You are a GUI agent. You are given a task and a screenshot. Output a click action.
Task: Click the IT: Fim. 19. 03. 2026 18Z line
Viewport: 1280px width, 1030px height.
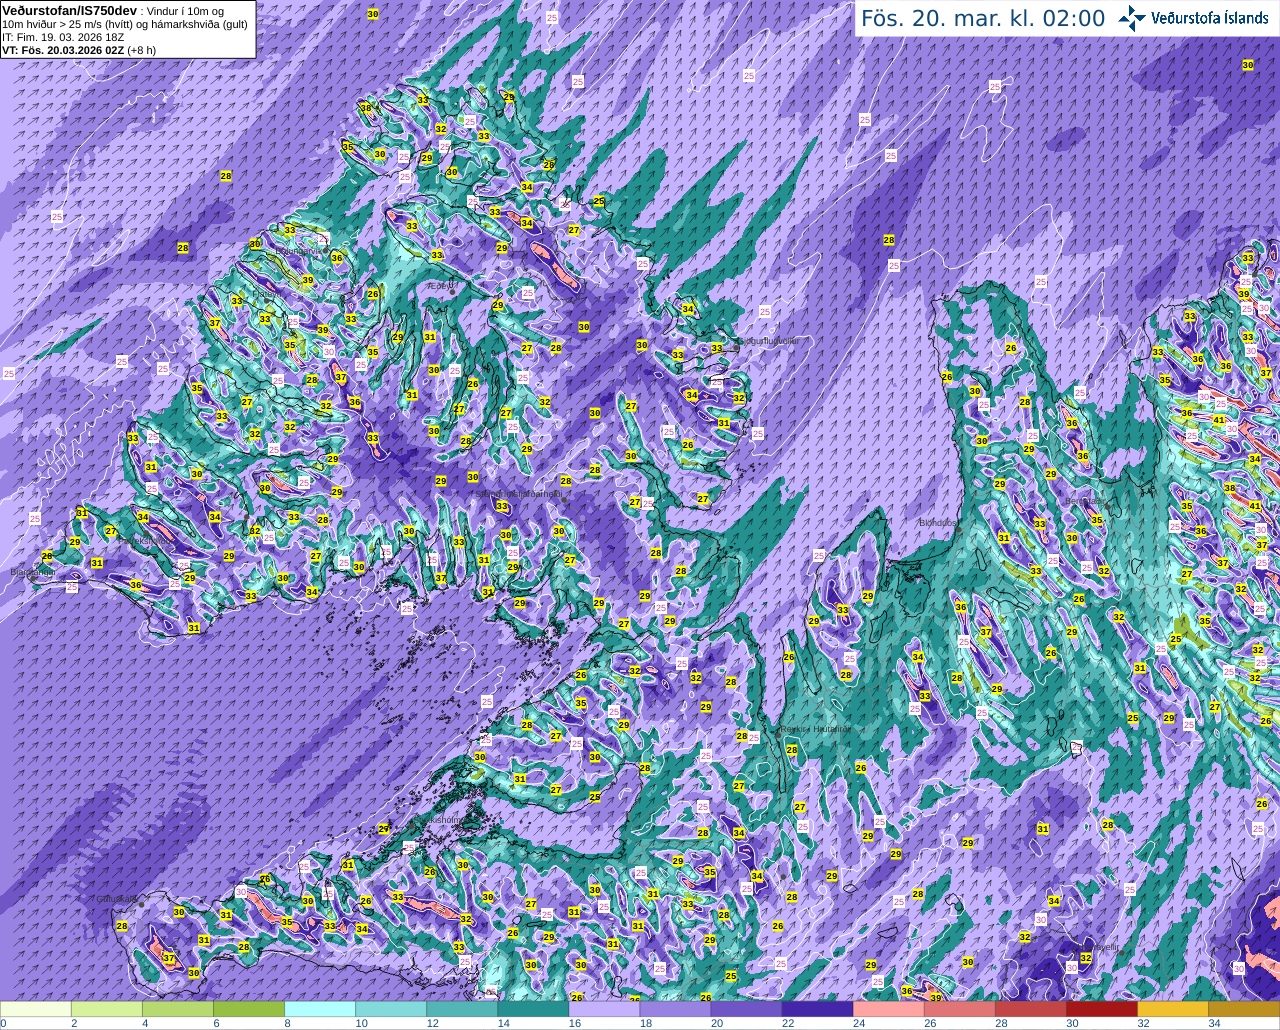63,36
